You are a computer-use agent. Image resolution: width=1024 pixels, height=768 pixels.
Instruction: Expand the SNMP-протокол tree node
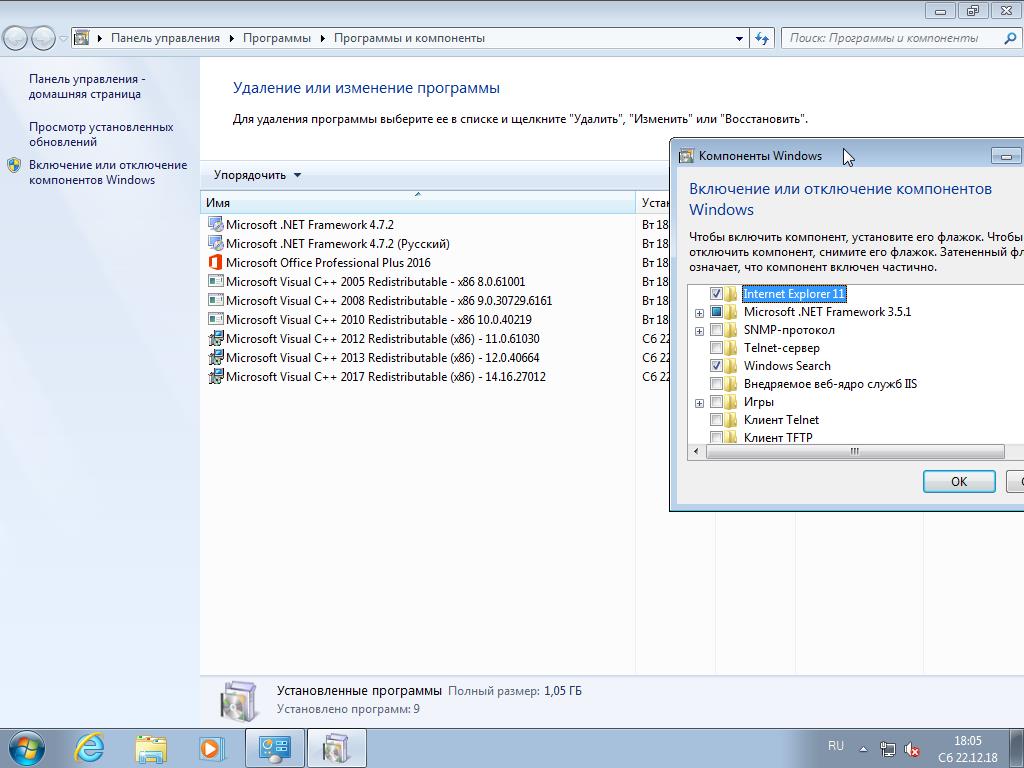[699, 330]
